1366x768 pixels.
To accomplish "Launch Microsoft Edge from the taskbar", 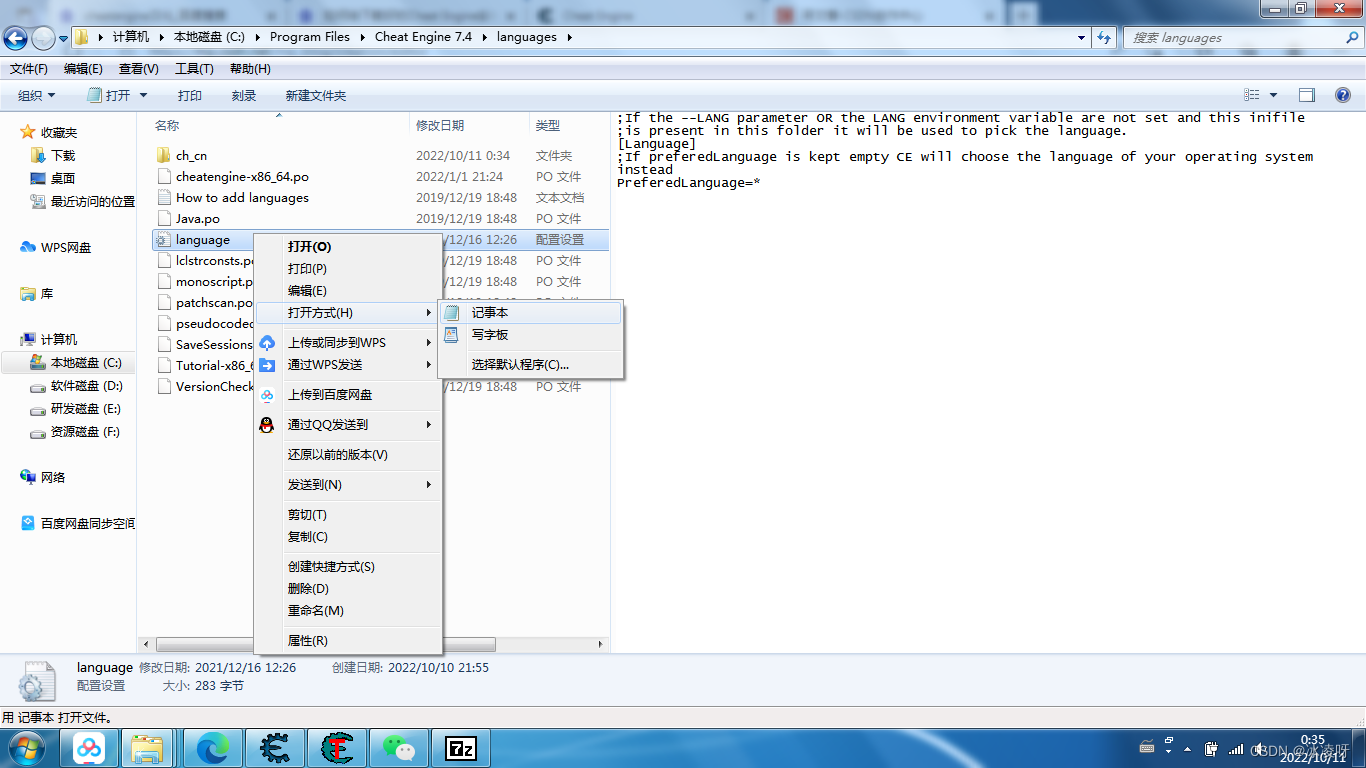I will pos(211,748).
